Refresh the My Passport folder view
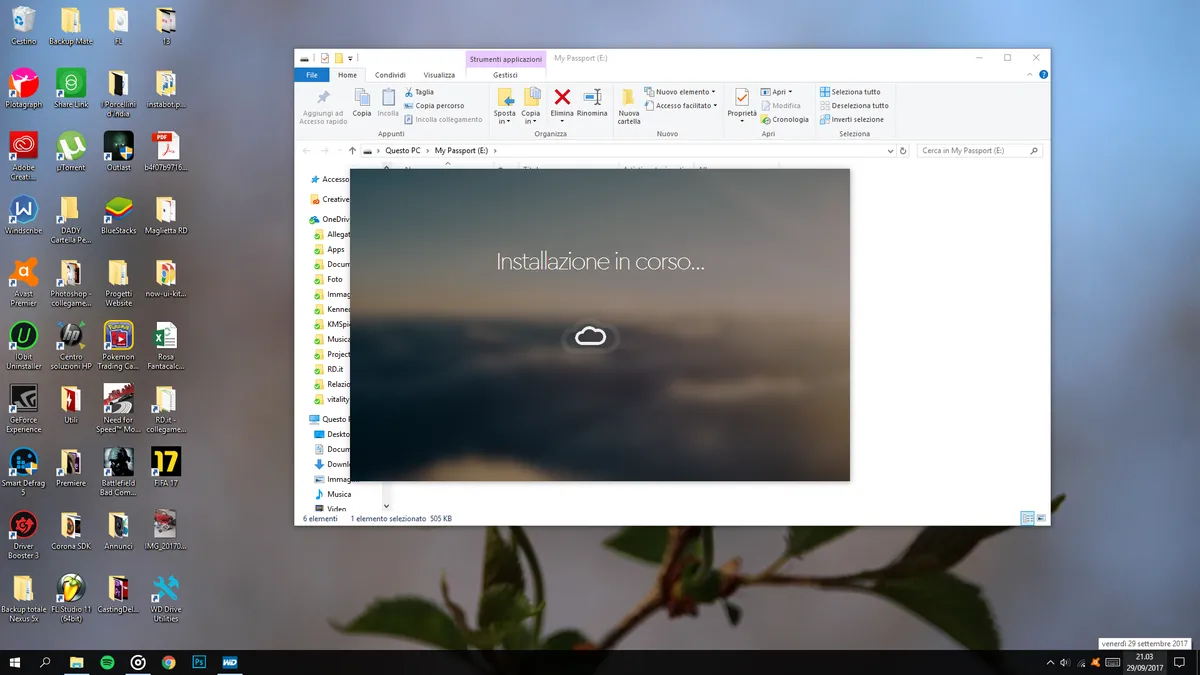Image resolution: width=1200 pixels, height=675 pixels. (903, 151)
